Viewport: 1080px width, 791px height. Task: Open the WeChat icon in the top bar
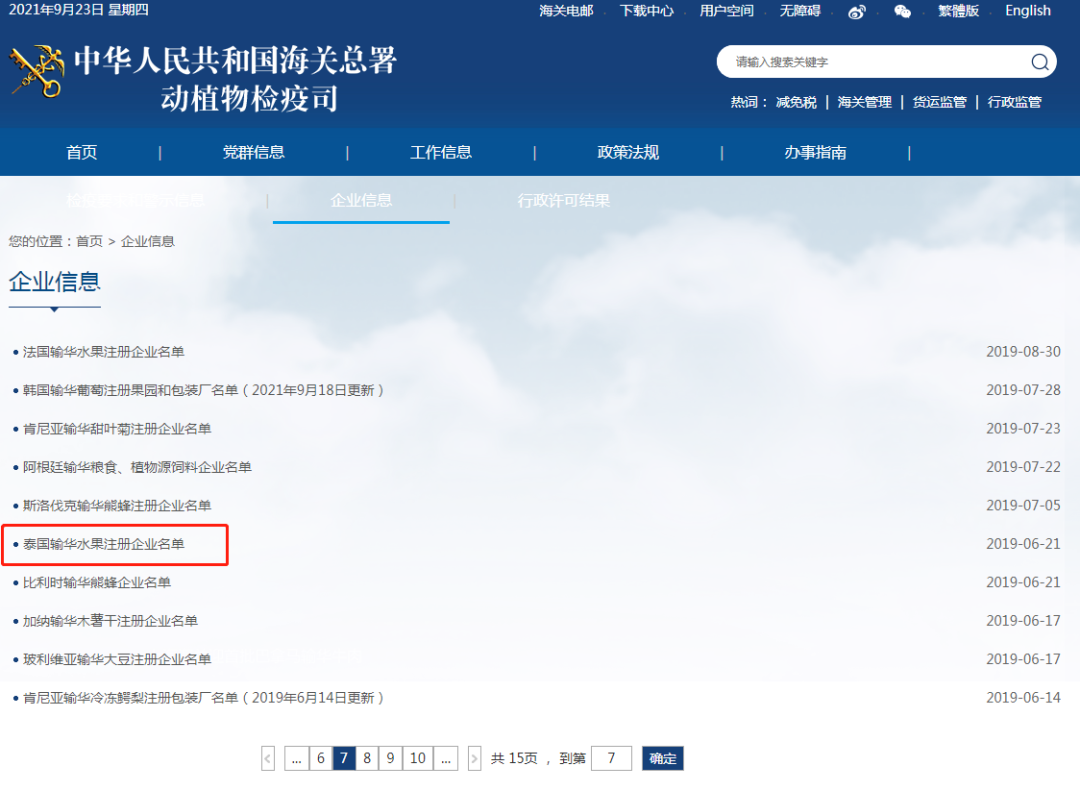pos(902,11)
